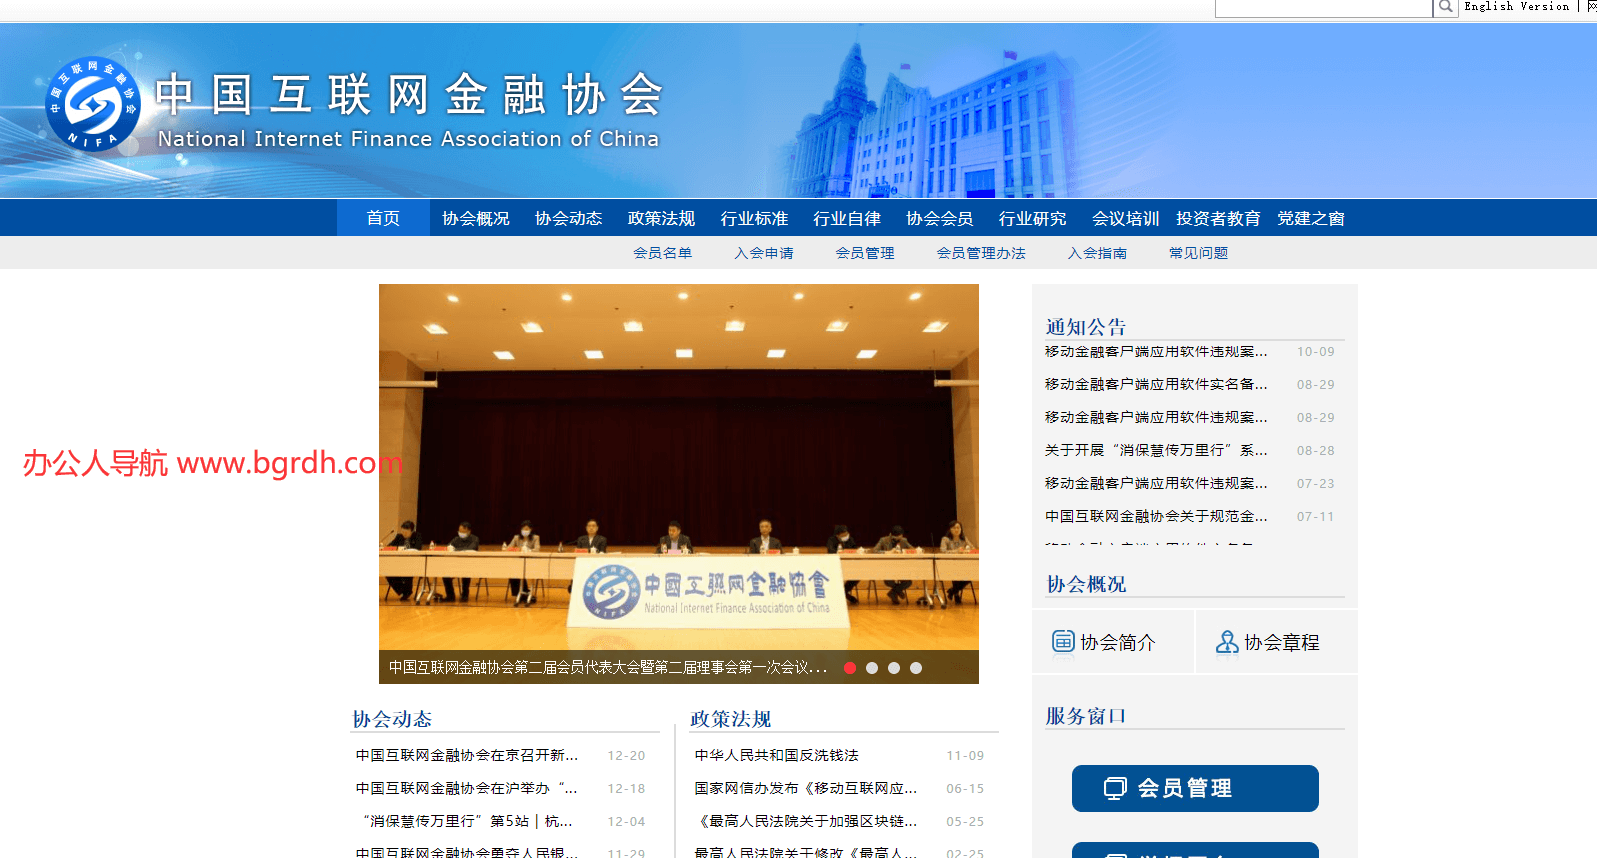Click the blue 会员管理 service button

tap(1195, 788)
